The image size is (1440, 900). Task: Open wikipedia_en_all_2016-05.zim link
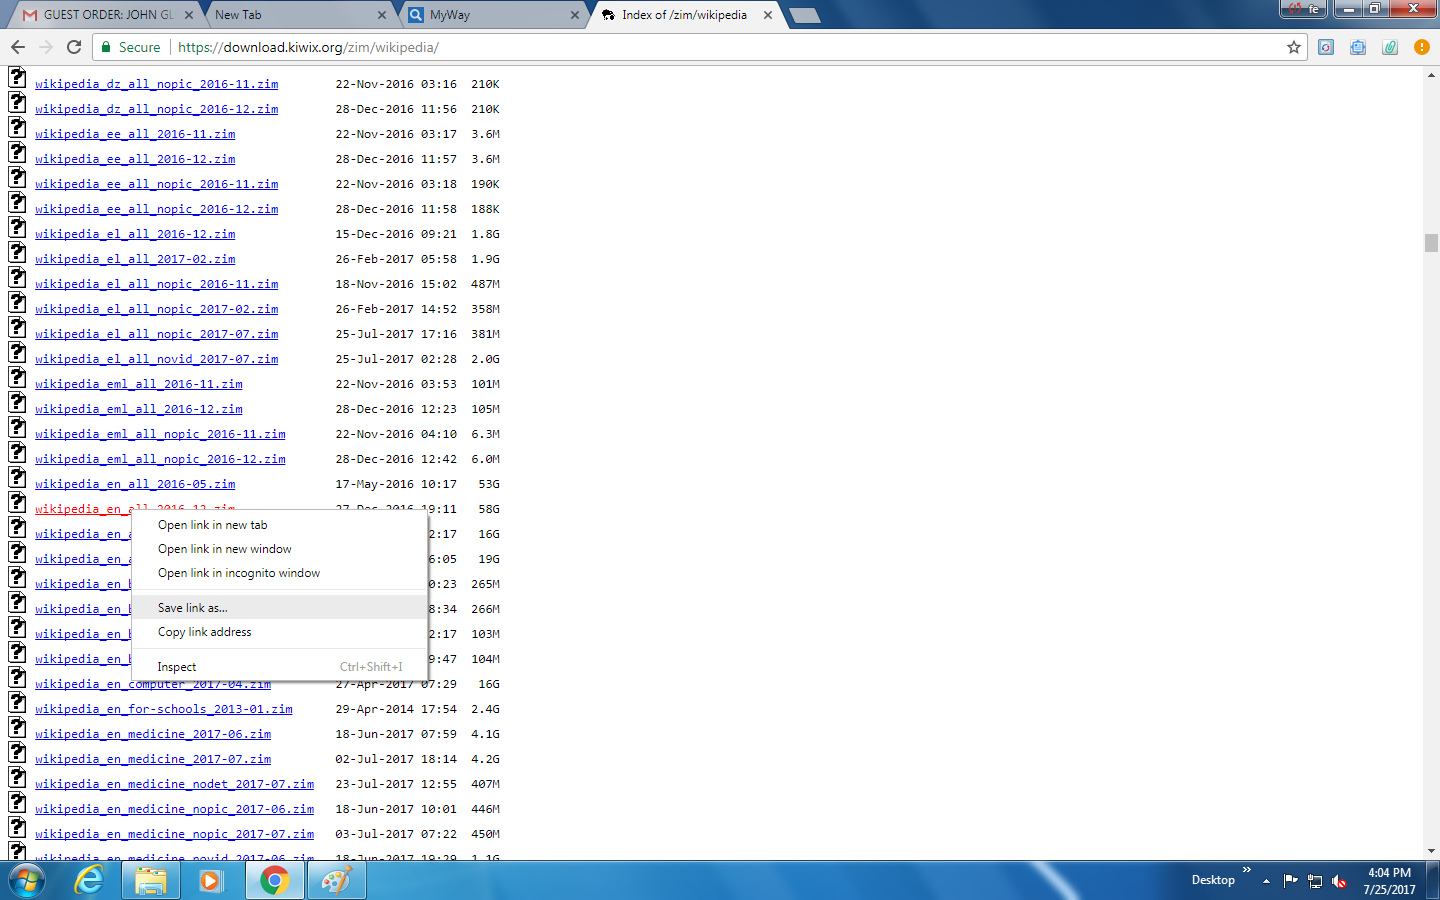pos(135,484)
